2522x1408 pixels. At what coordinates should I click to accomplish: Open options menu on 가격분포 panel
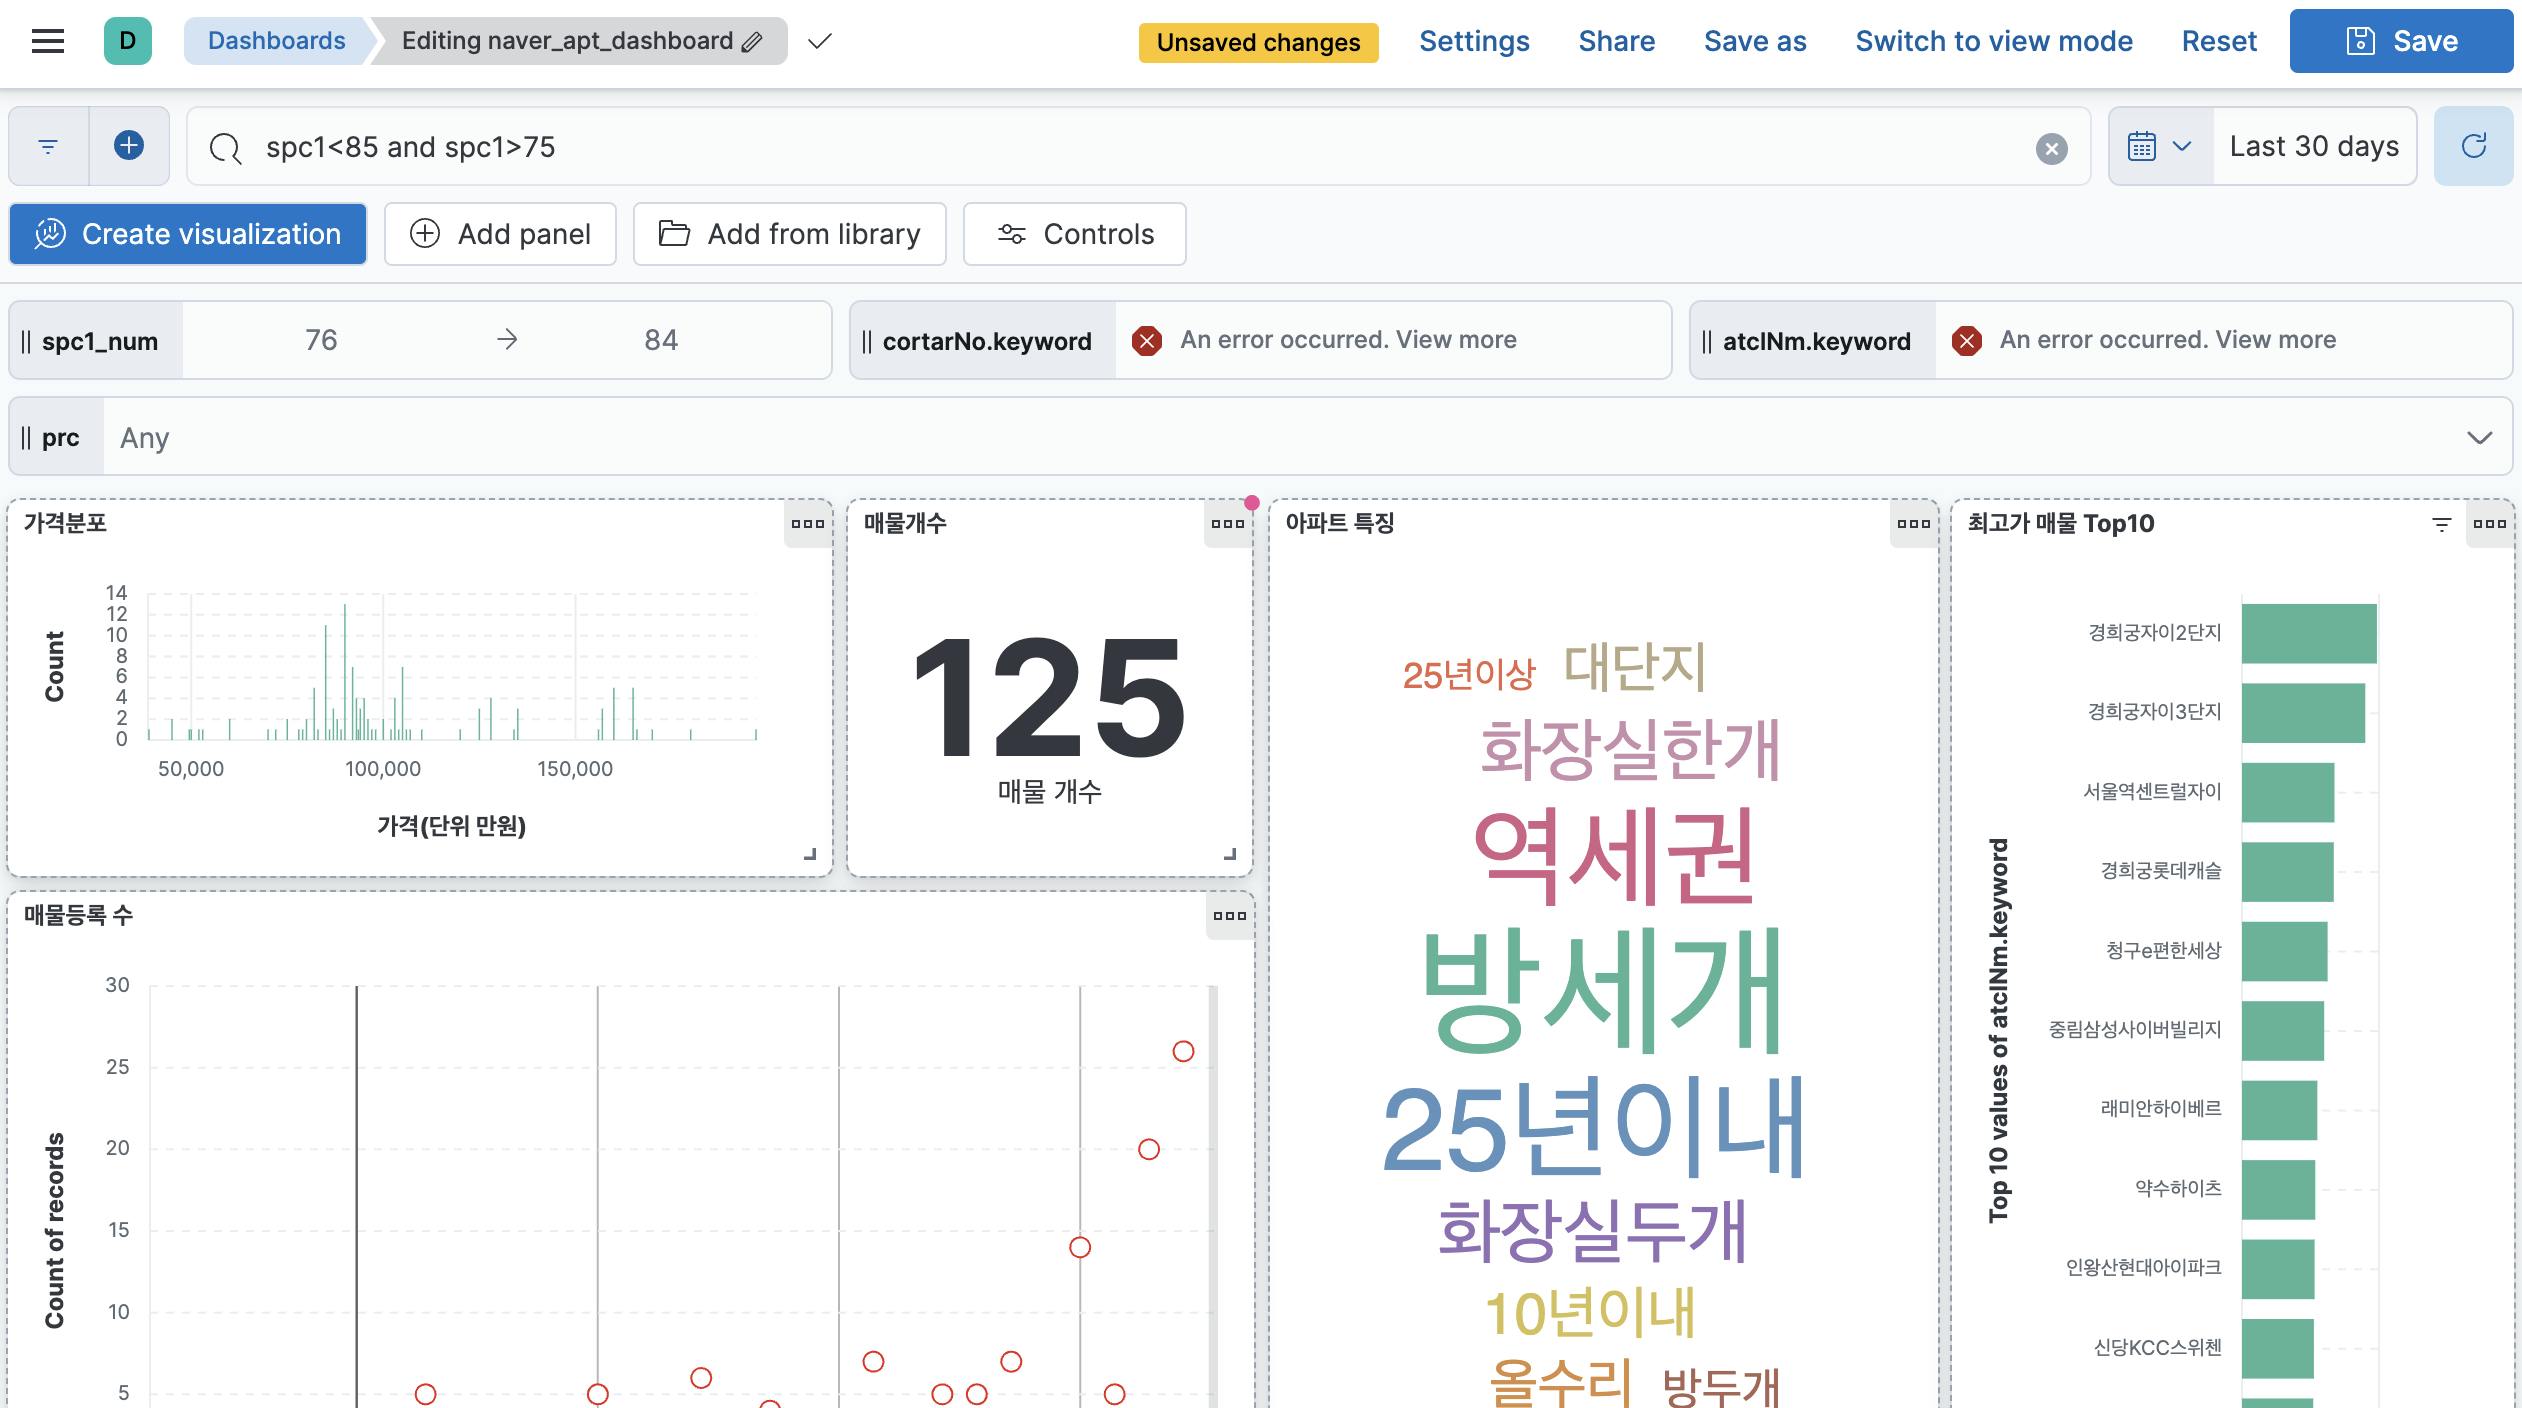click(x=807, y=523)
